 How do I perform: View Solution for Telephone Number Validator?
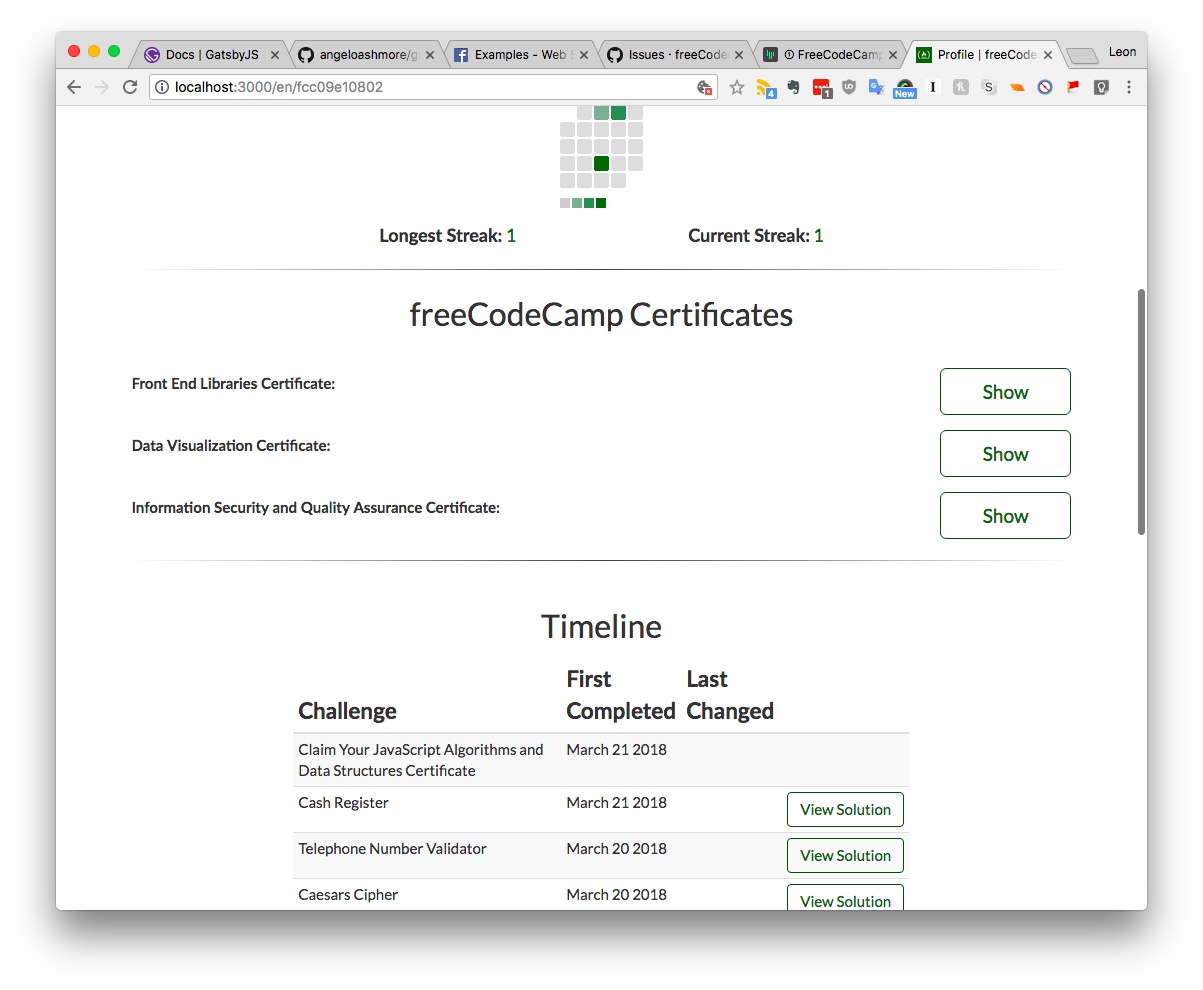[845, 856]
